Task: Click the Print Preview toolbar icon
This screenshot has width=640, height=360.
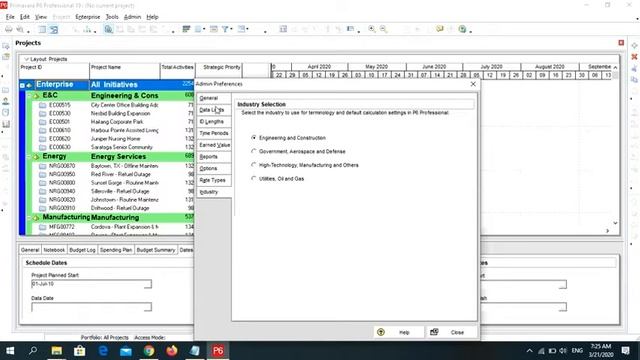Action: point(20,29)
